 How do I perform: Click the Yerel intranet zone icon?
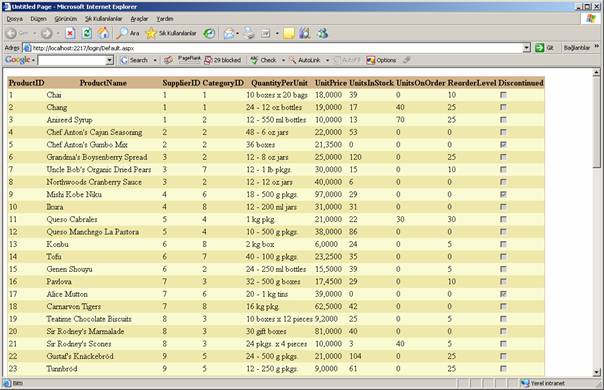[x=525, y=383]
